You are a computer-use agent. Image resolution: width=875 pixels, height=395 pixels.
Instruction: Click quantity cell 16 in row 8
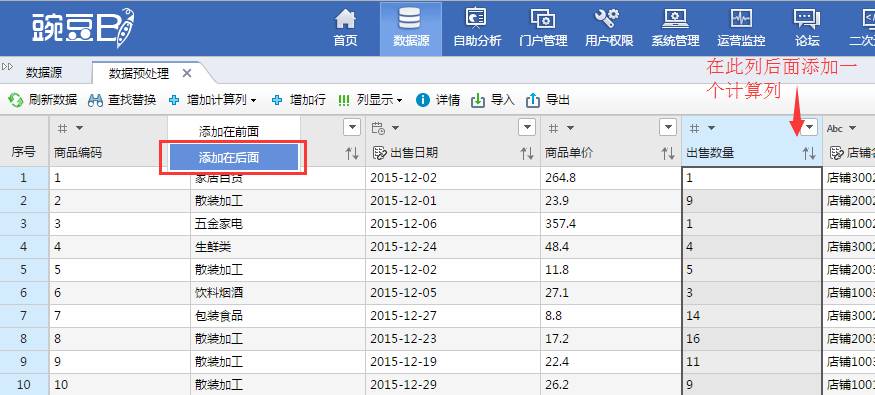tap(752, 339)
